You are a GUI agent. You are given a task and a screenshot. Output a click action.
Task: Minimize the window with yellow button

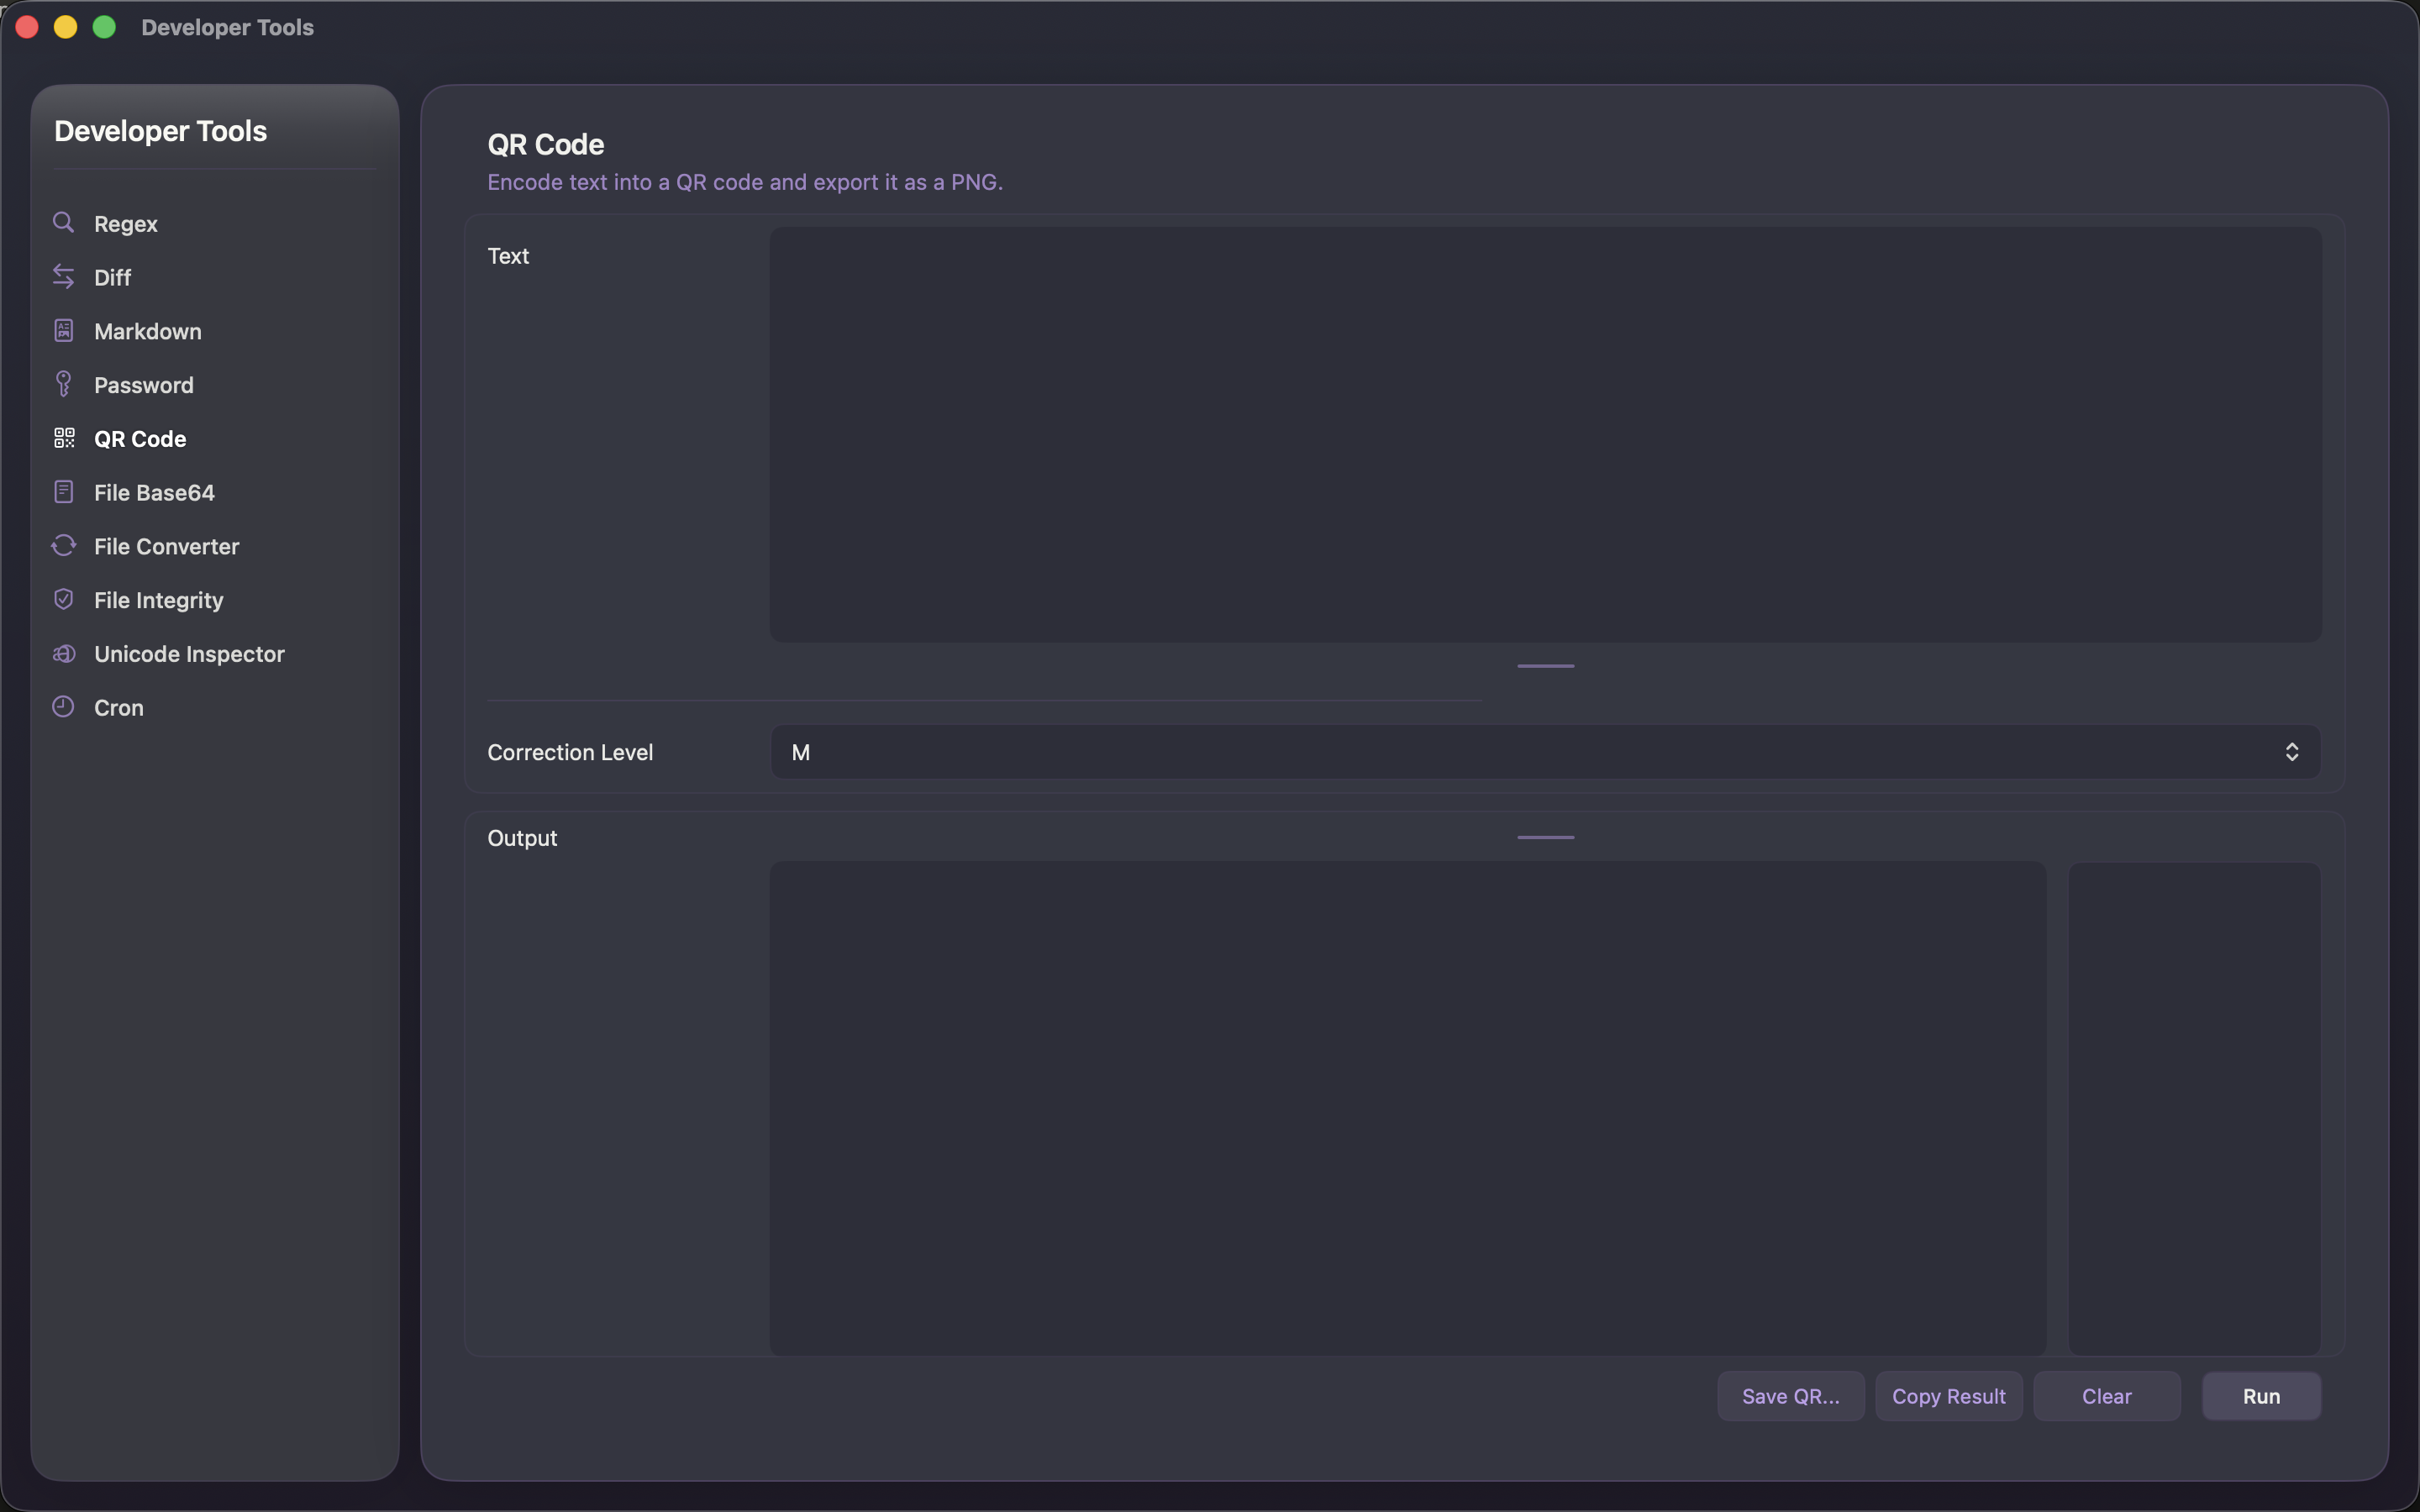66,27
